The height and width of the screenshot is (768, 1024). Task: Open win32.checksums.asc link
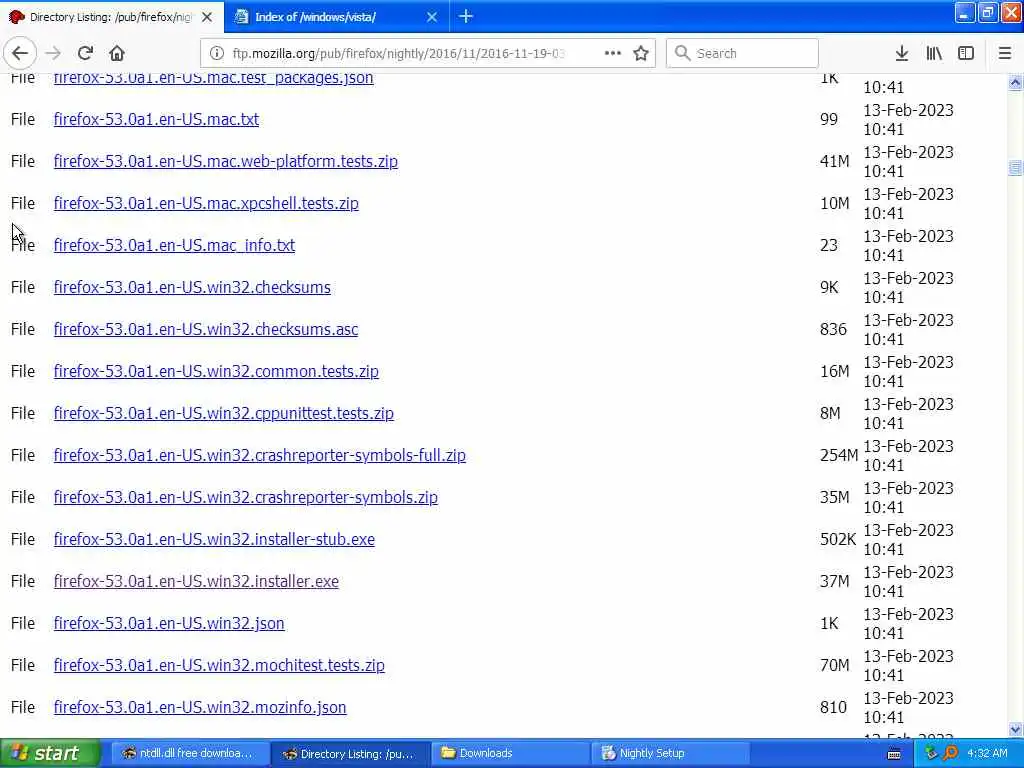coord(206,329)
